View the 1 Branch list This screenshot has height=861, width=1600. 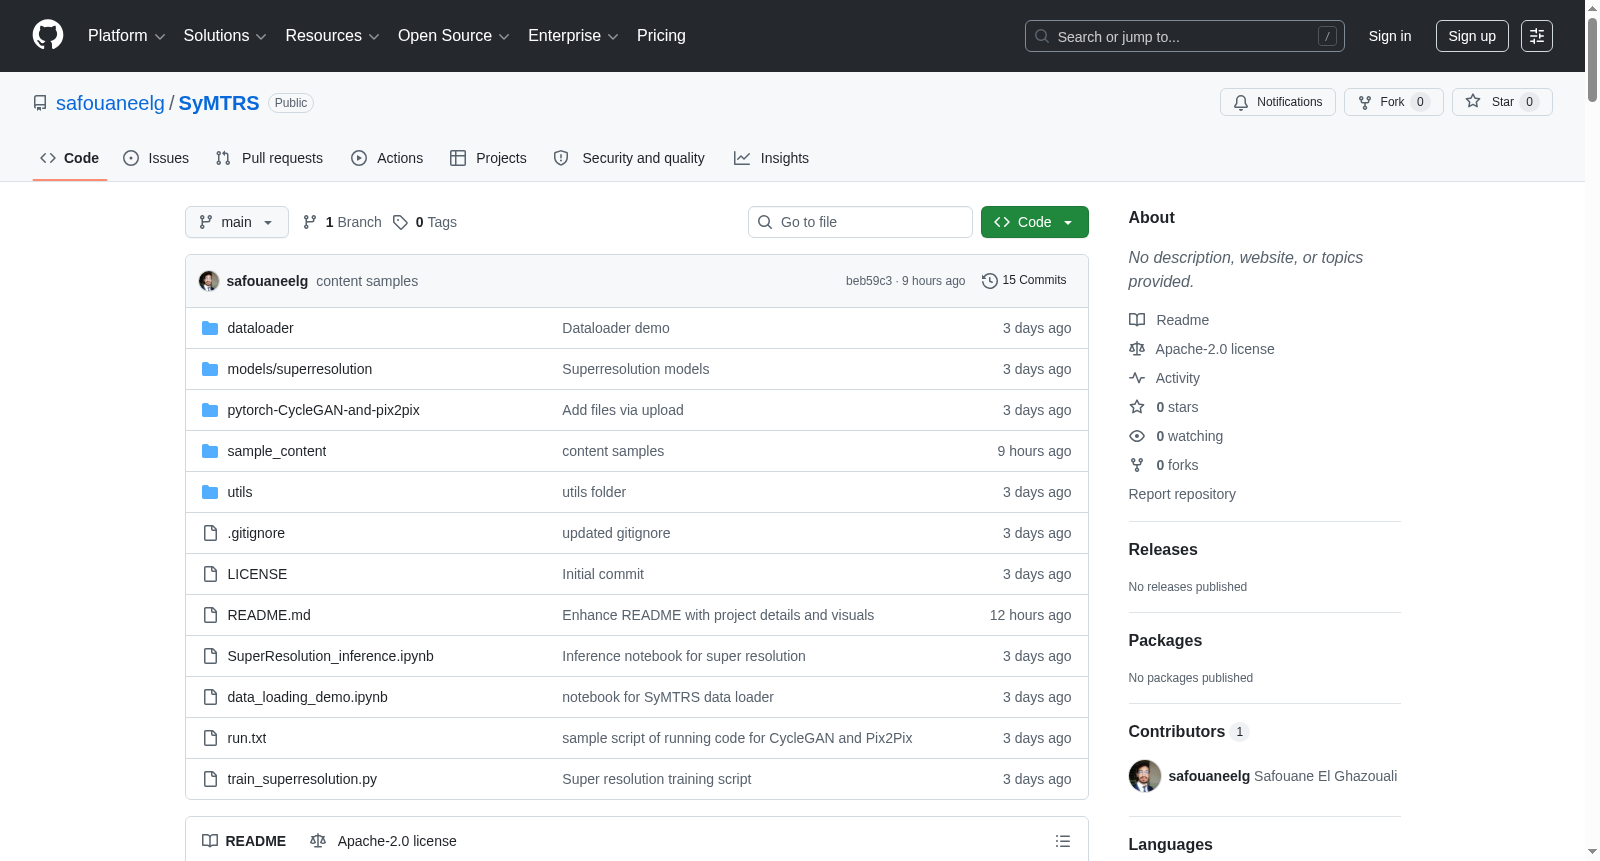[342, 222]
